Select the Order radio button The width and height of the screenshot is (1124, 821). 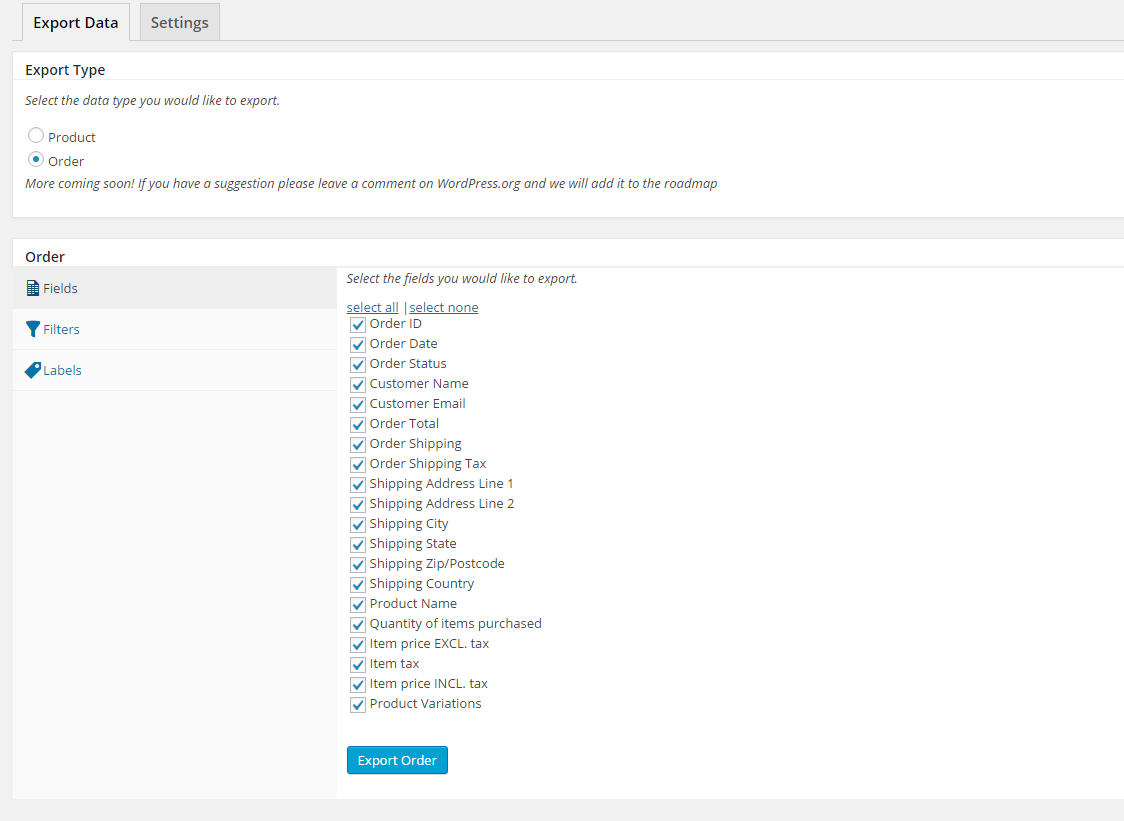click(36, 159)
